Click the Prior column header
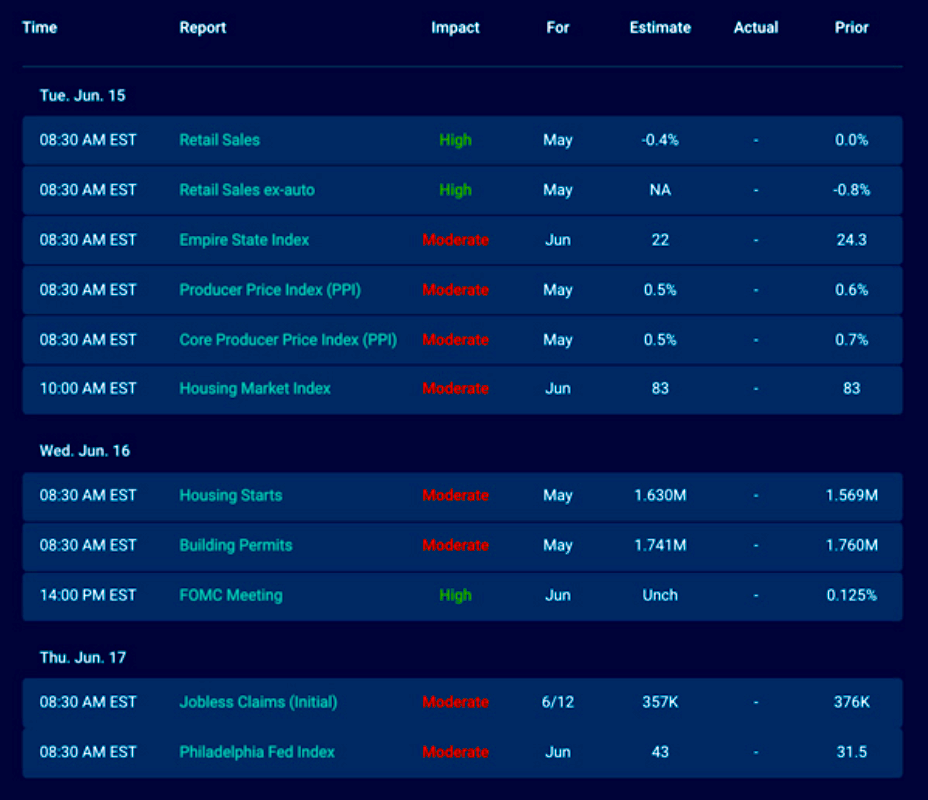The width and height of the screenshot is (928, 800). click(851, 28)
